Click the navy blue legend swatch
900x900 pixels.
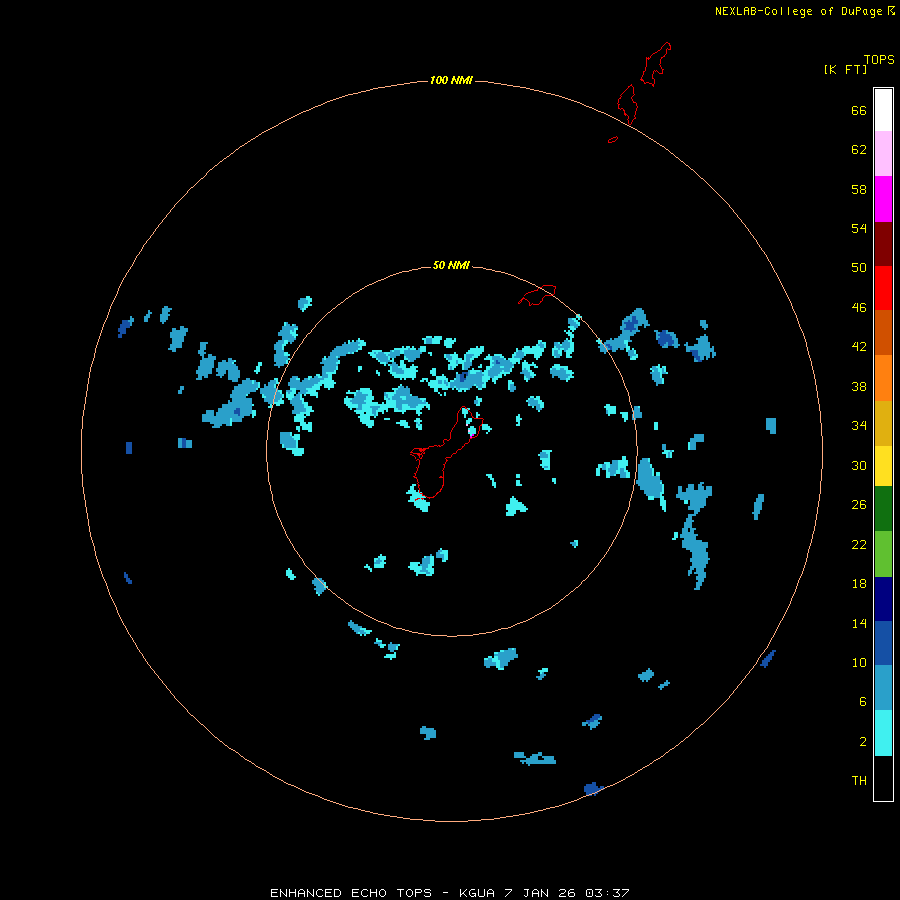pos(883,599)
